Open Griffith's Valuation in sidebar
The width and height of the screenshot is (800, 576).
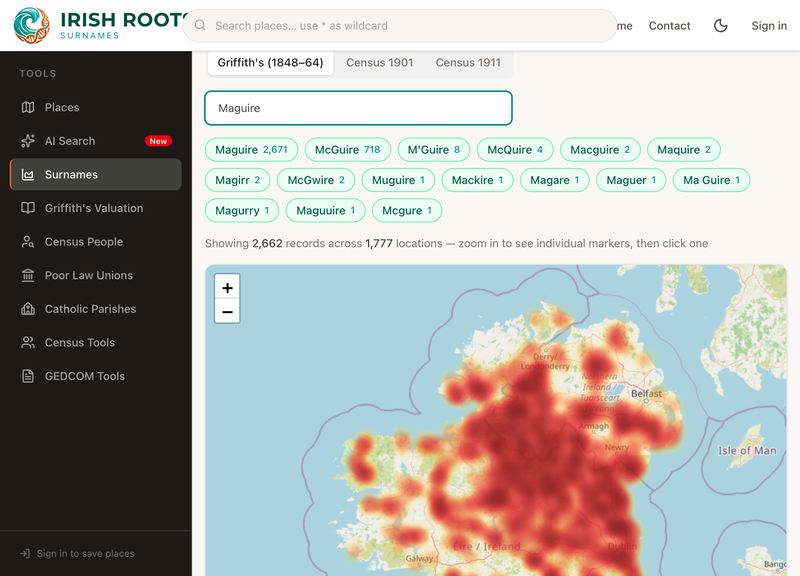96,208
